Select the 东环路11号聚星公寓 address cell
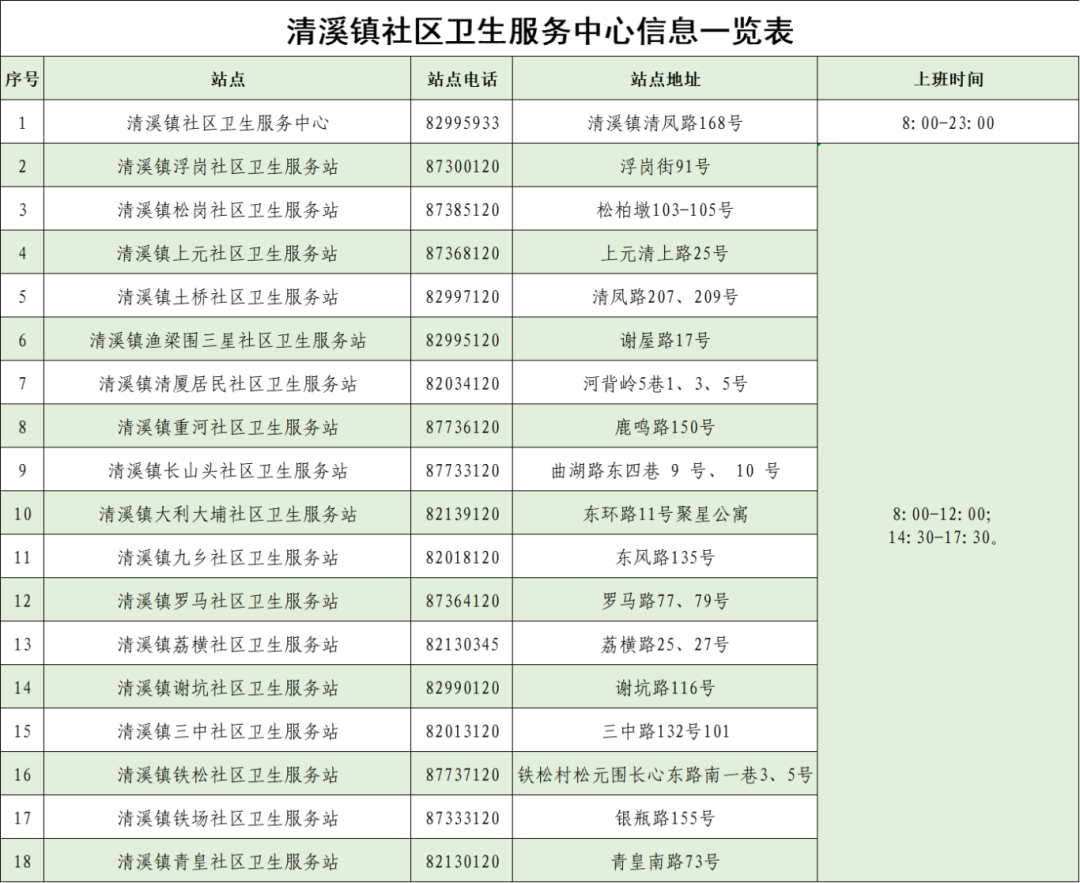Viewport: 1080px width, 883px height. [x=665, y=514]
